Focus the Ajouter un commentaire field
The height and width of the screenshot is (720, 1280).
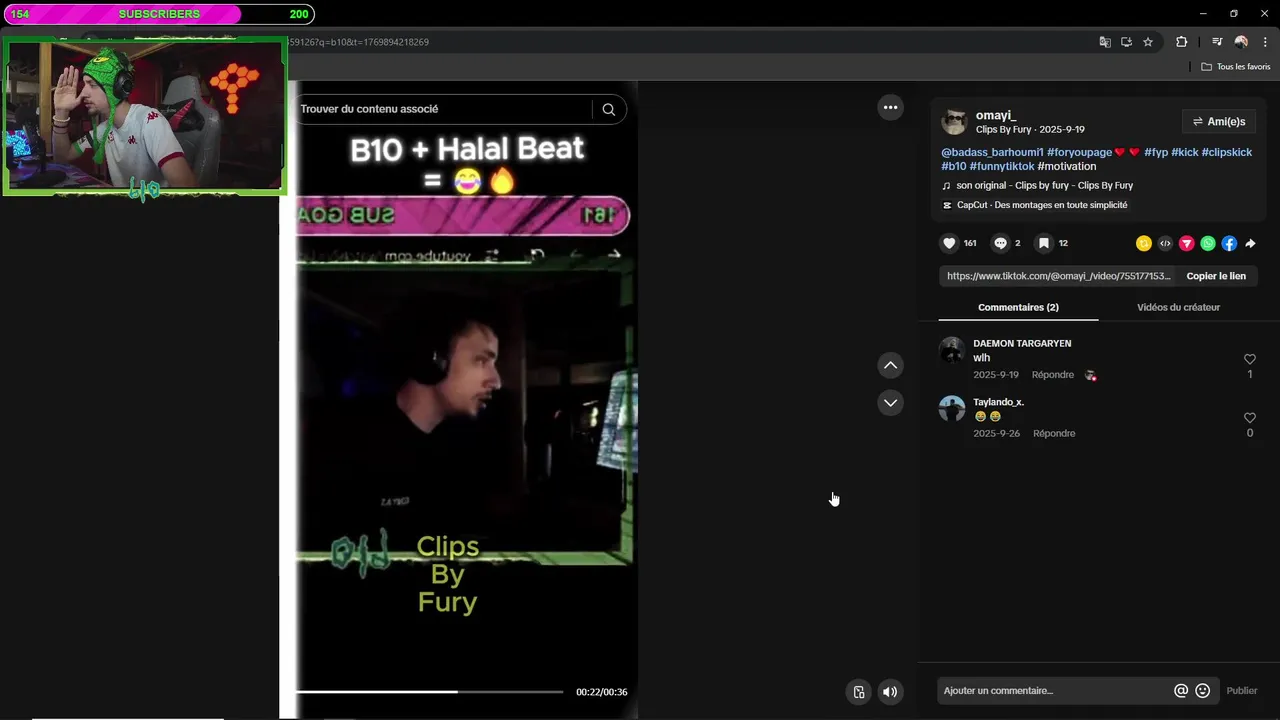pos(1055,691)
